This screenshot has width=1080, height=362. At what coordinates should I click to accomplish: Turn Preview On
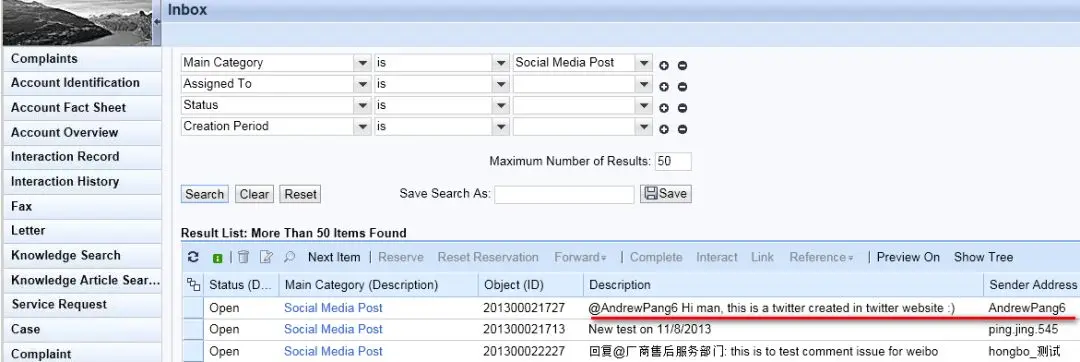908,257
